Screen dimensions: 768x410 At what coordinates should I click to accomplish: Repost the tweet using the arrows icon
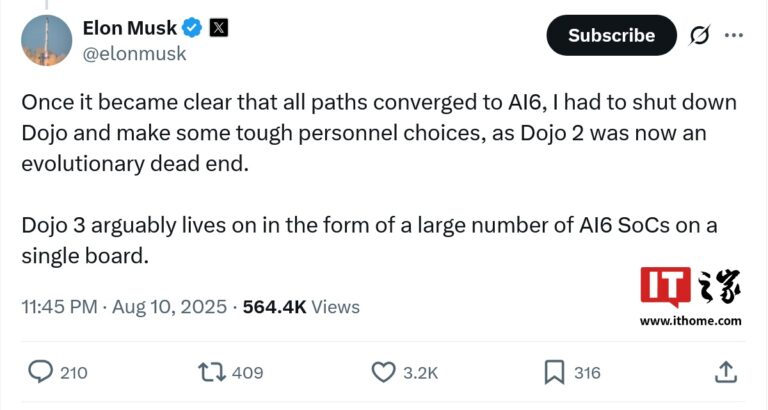210,372
